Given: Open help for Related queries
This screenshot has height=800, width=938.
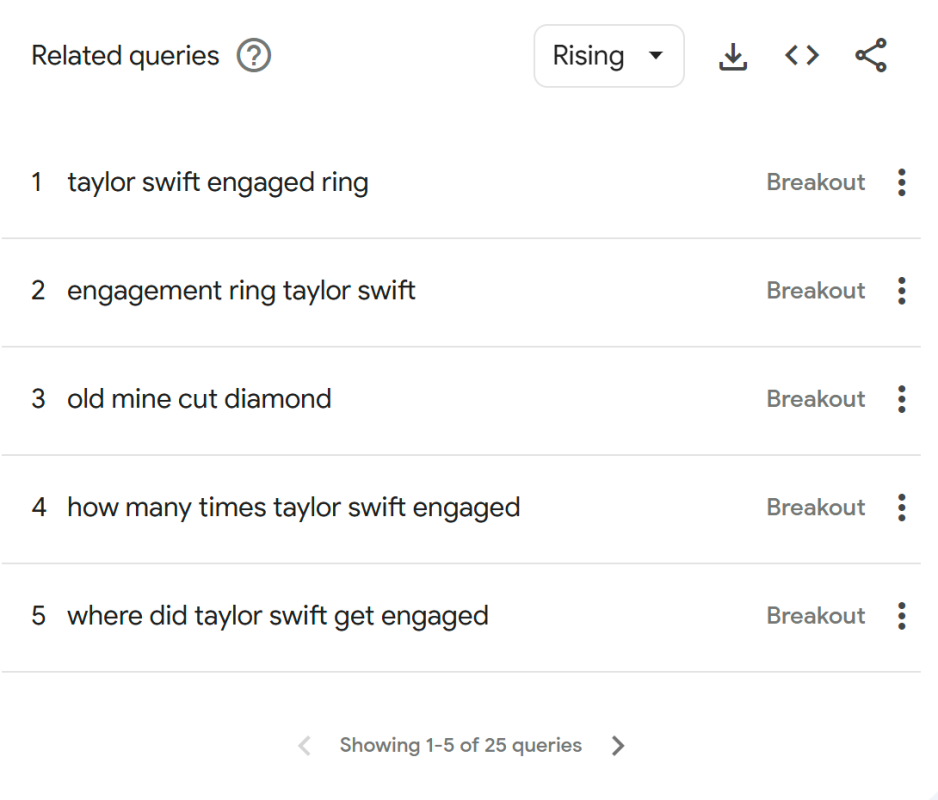Looking at the screenshot, I should (x=253, y=56).
